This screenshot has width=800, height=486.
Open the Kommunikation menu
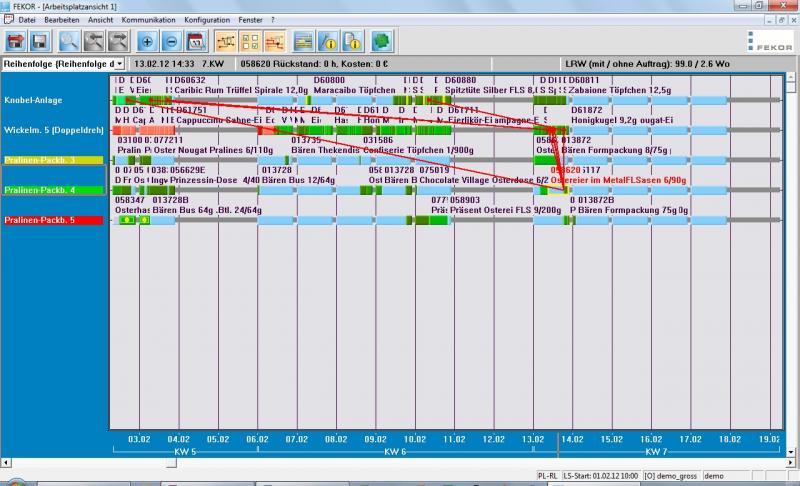[x=148, y=20]
